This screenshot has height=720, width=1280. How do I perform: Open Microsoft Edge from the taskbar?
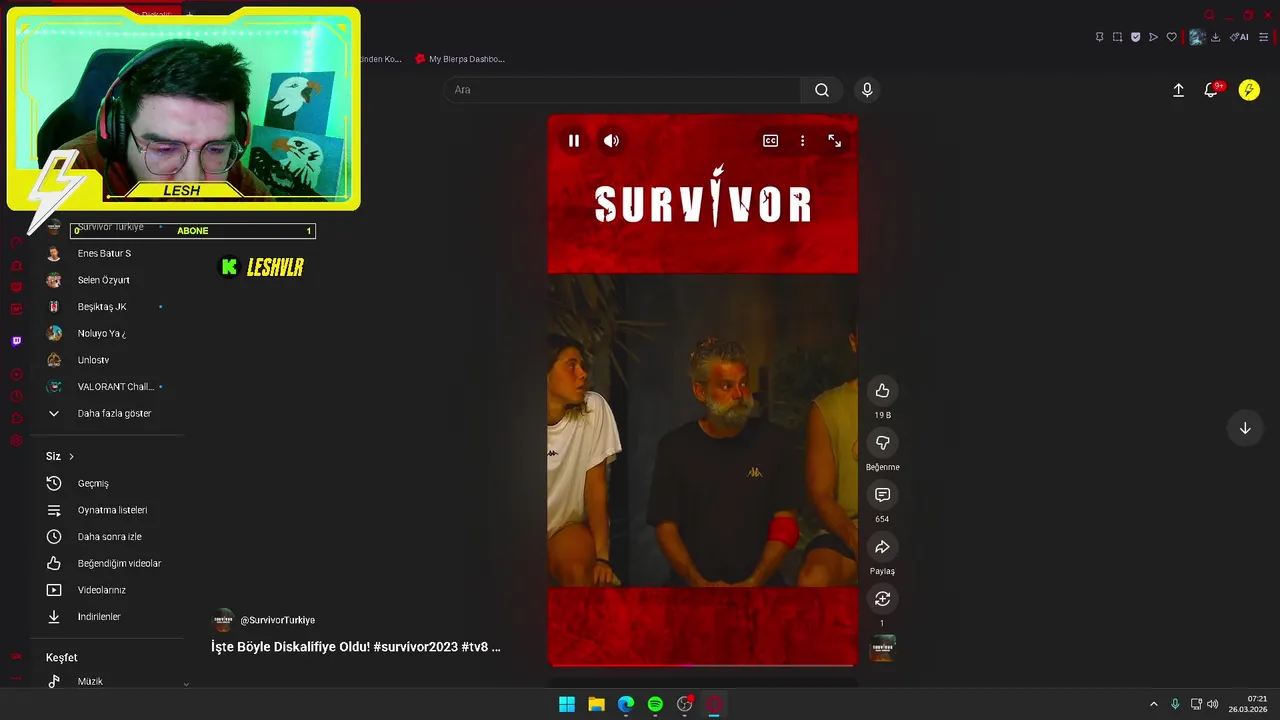point(626,704)
